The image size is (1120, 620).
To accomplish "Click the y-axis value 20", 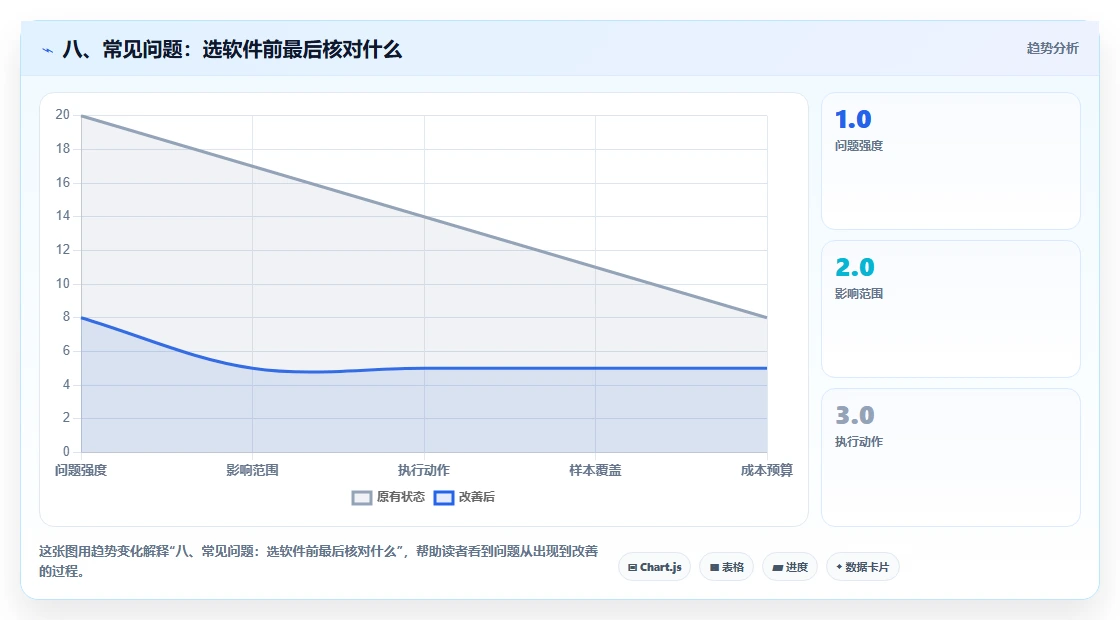I will point(63,115).
